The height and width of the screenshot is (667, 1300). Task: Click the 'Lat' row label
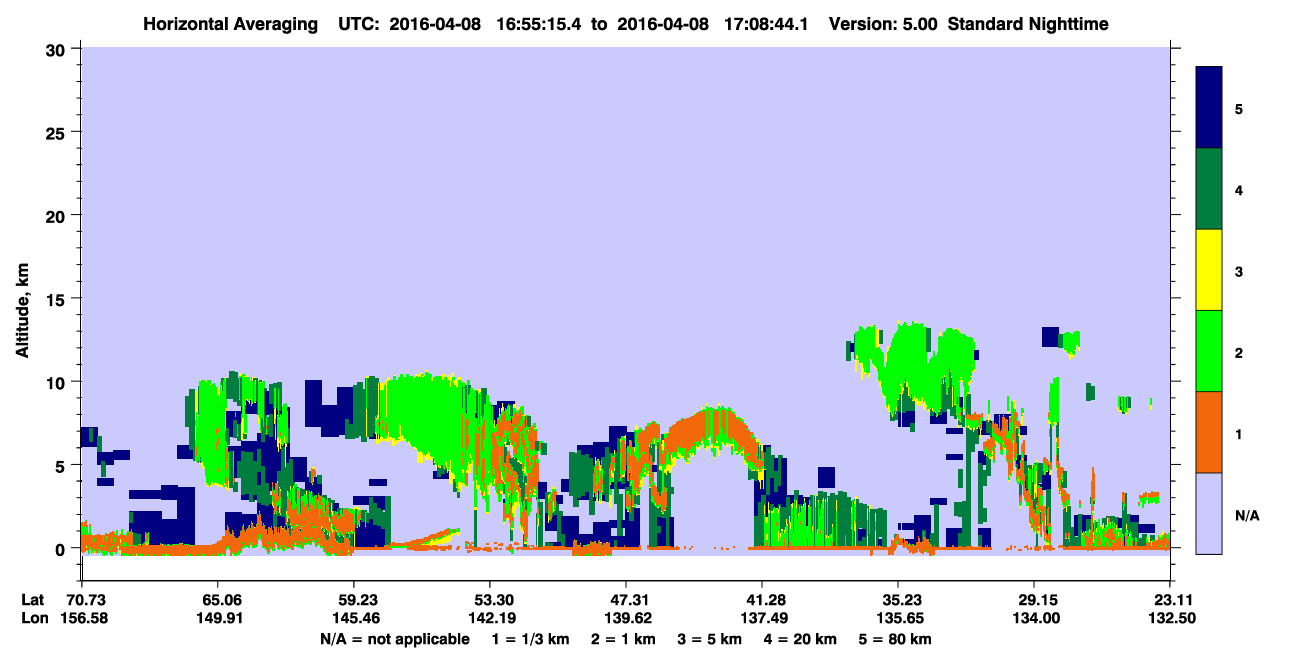point(32,600)
